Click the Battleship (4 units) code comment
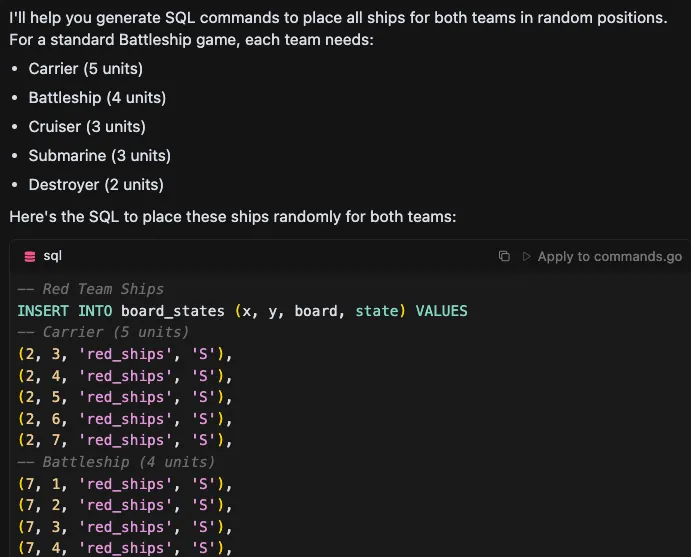Screen dimensions: 691x557 point(116,462)
